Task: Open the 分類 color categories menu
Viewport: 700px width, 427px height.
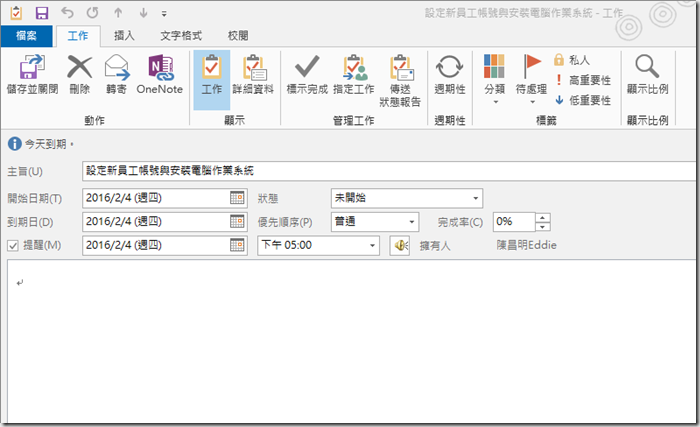Action: coord(494,75)
